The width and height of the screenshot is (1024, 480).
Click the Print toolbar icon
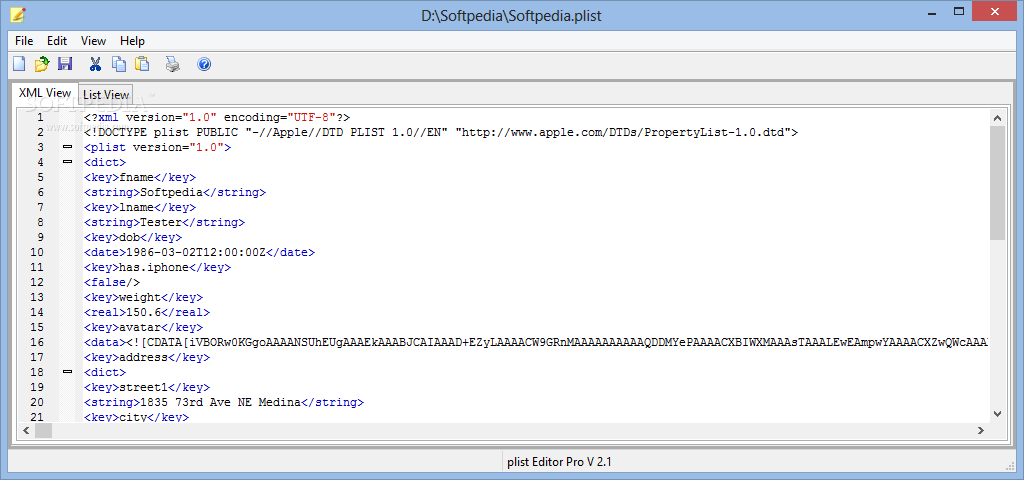click(x=172, y=64)
